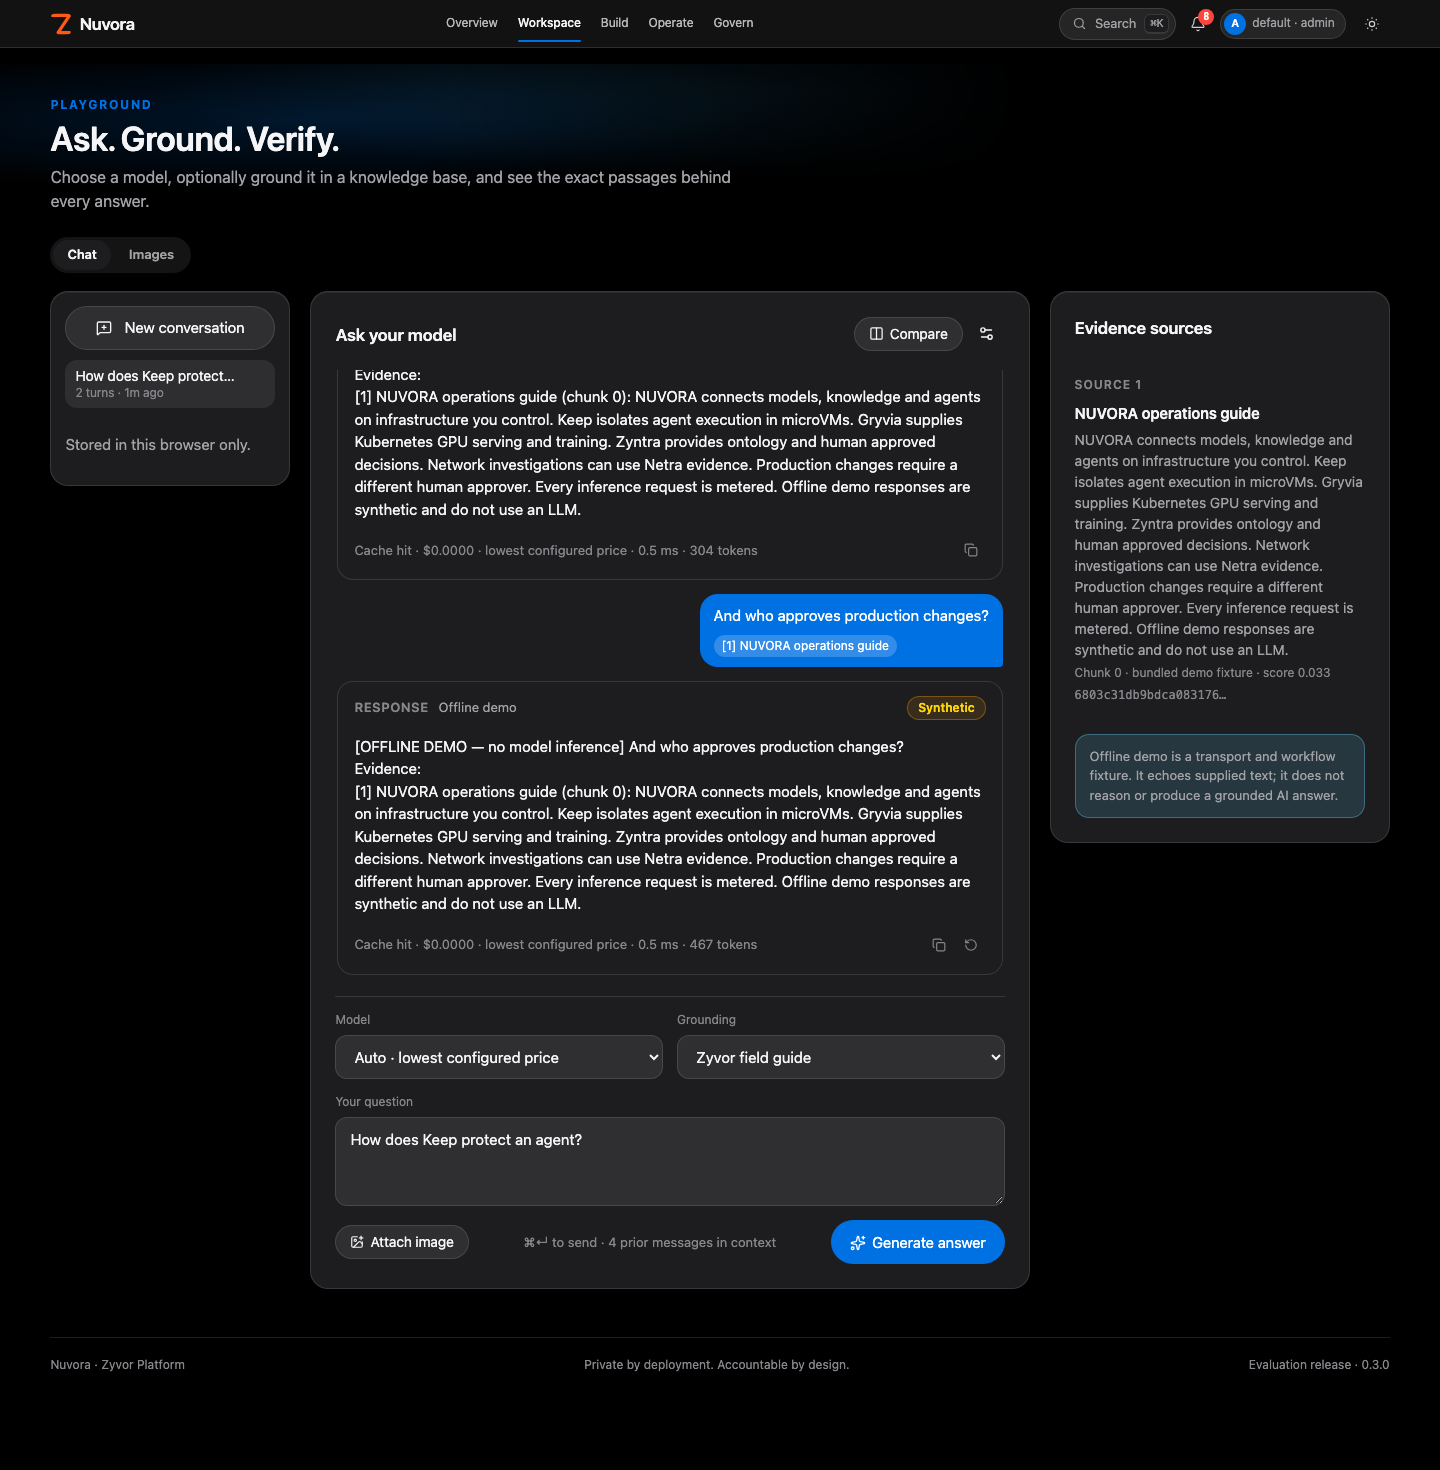The image size is (1440, 1470).
Task: Toggle the light/dark theme sun icon
Action: 1372,24
